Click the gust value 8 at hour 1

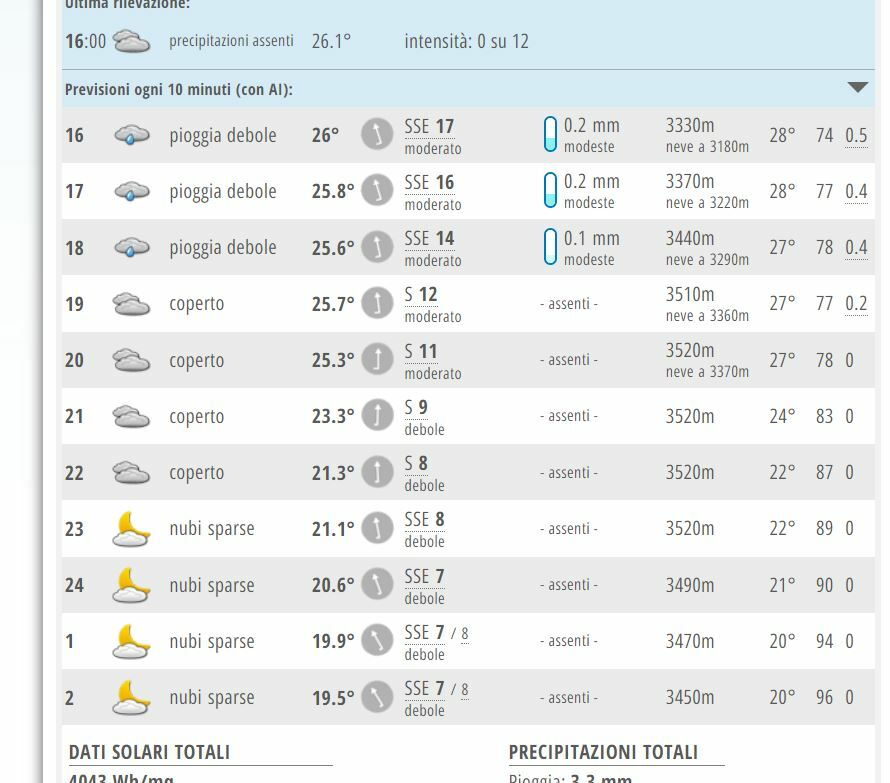click(465, 633)
